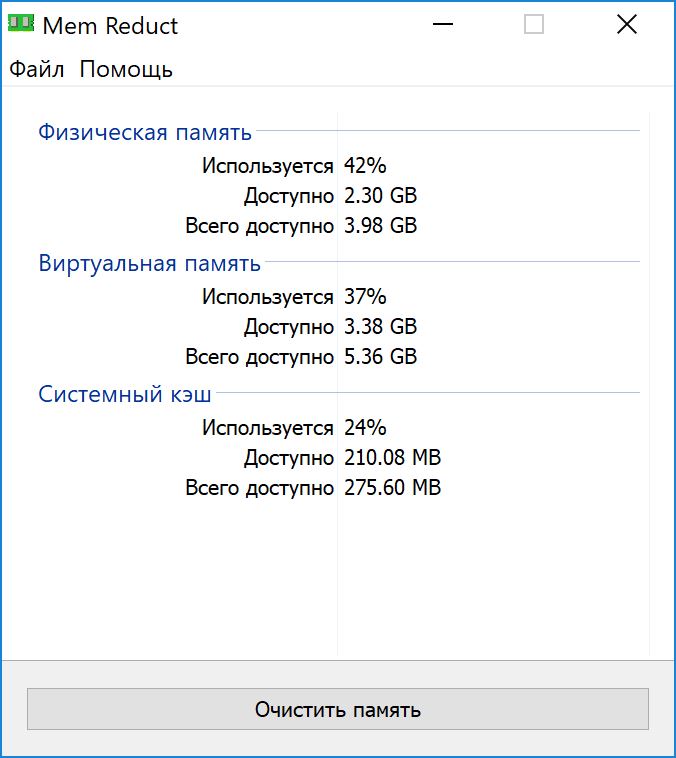Click virtual memory available 3.38 GB value
The height and width of the screenshot is (758, 676).
(380, 327)
